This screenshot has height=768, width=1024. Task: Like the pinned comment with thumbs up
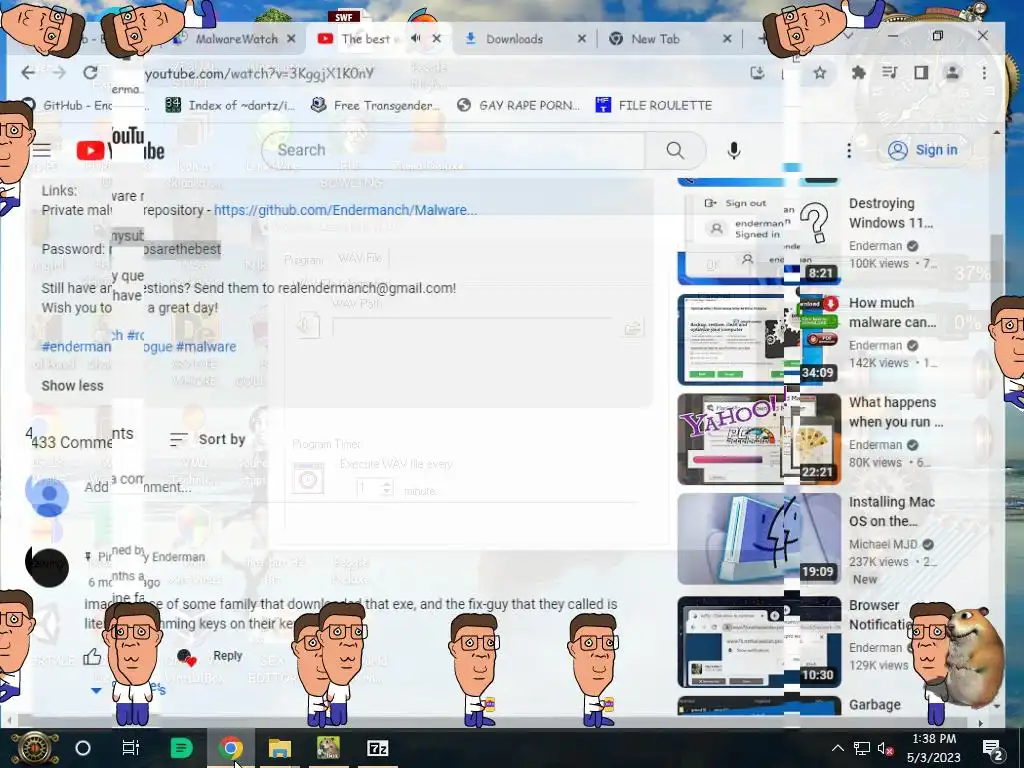92,656
